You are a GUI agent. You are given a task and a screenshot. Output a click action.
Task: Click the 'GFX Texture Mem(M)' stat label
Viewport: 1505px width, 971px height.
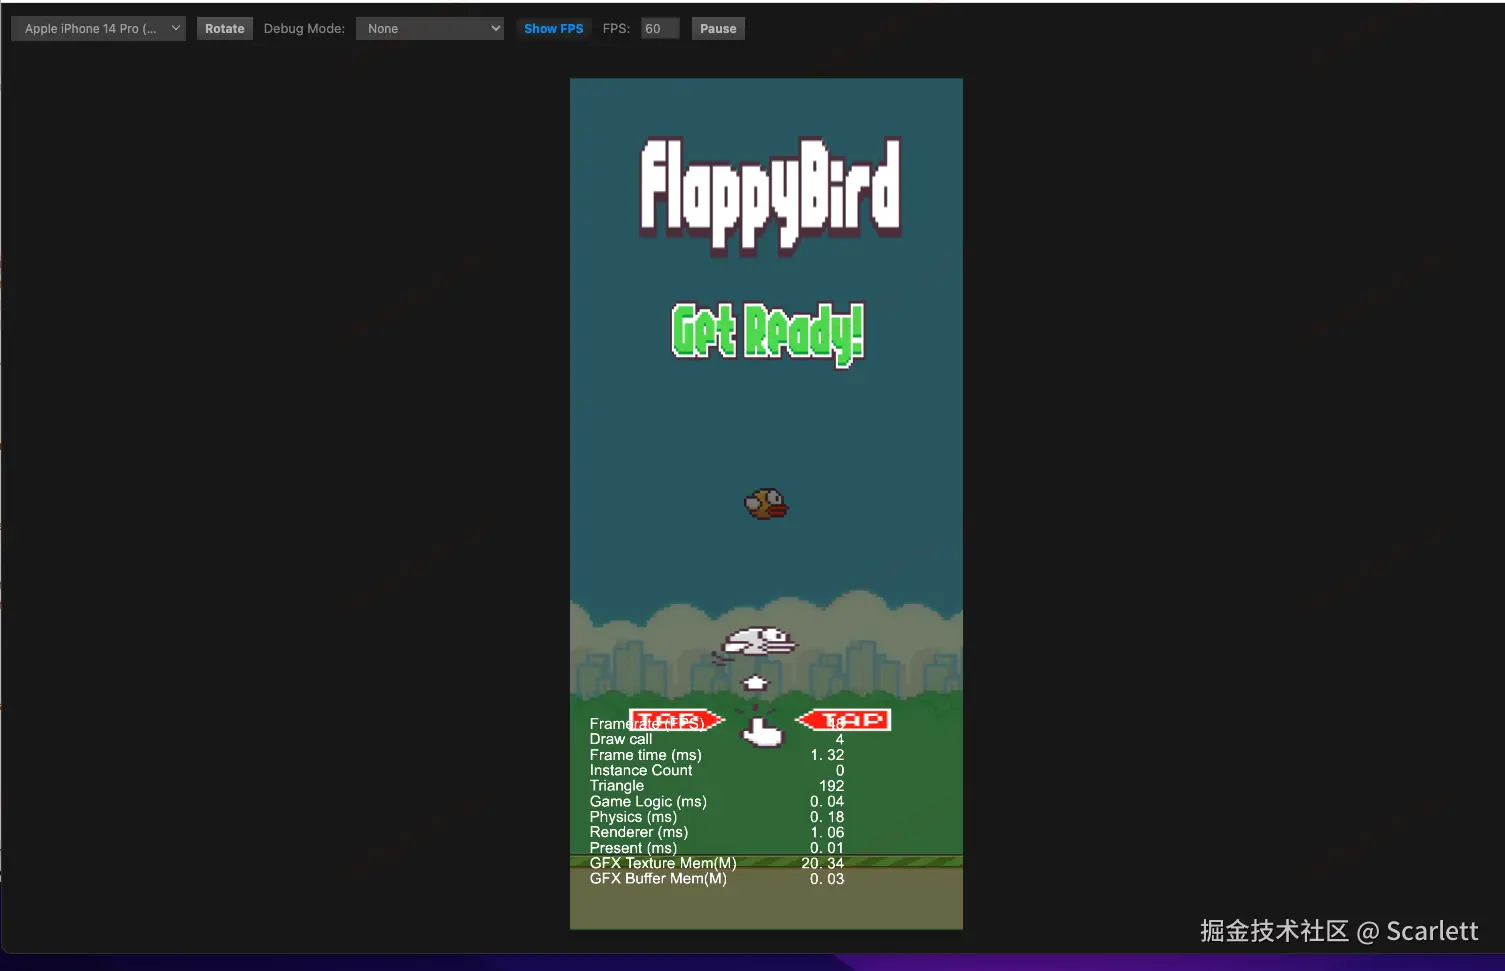[x=663, y=863]
